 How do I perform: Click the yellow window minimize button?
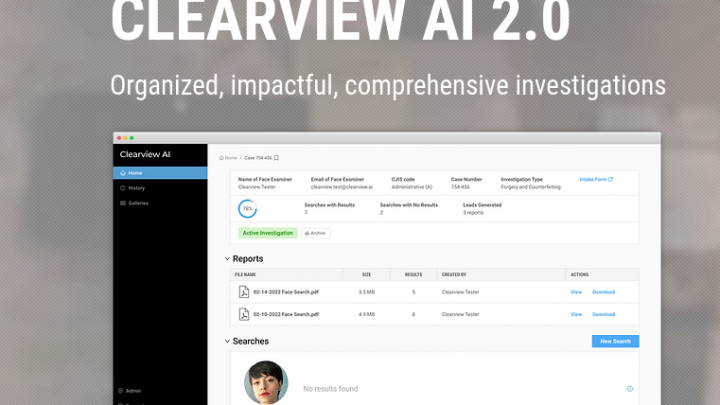click(125, 138)
